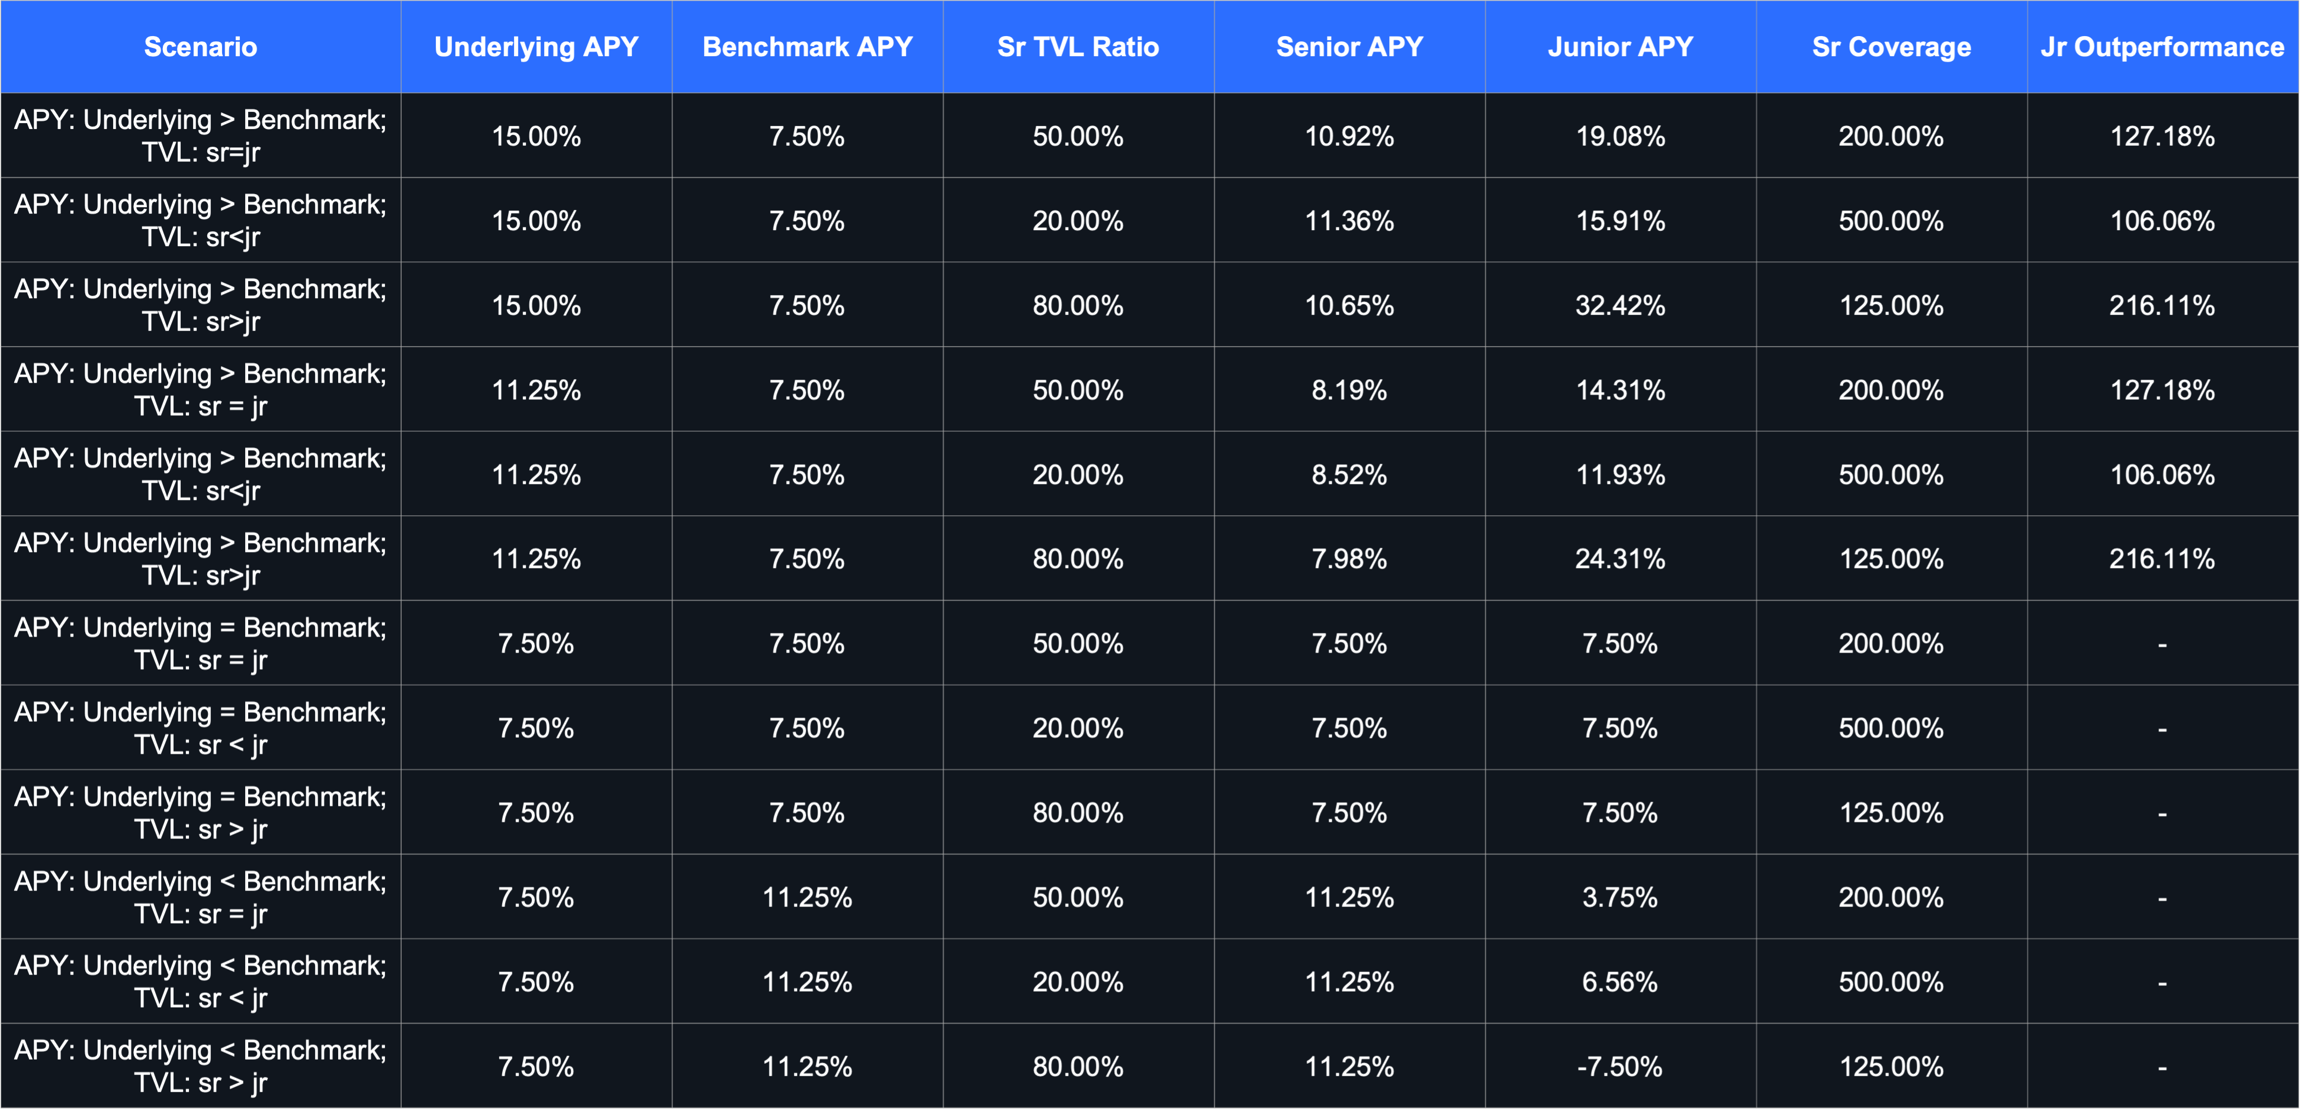Select the Sr TVL Ratio header
Viewport: 2304px width, 1117px height.
pos(1078,47)
